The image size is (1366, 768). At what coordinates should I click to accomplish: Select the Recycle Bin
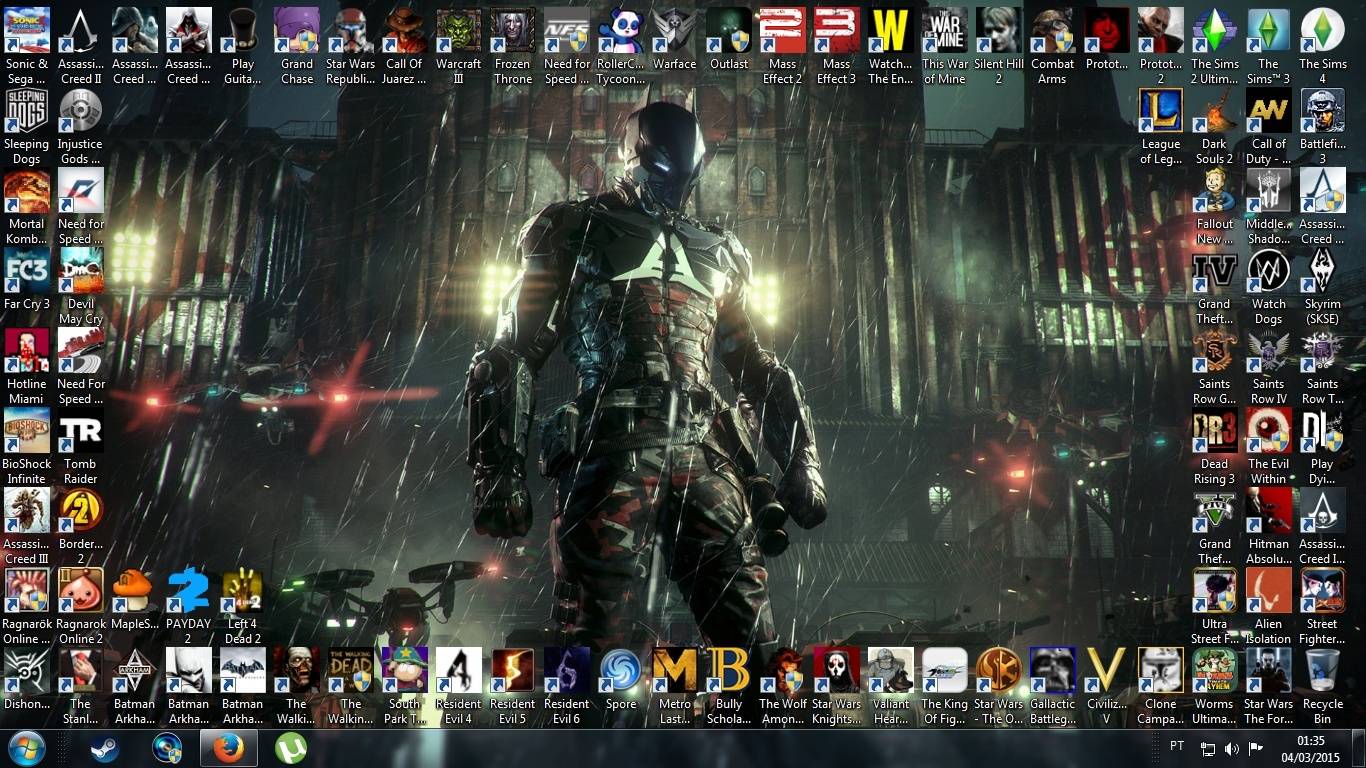(x=1323, y=670)
